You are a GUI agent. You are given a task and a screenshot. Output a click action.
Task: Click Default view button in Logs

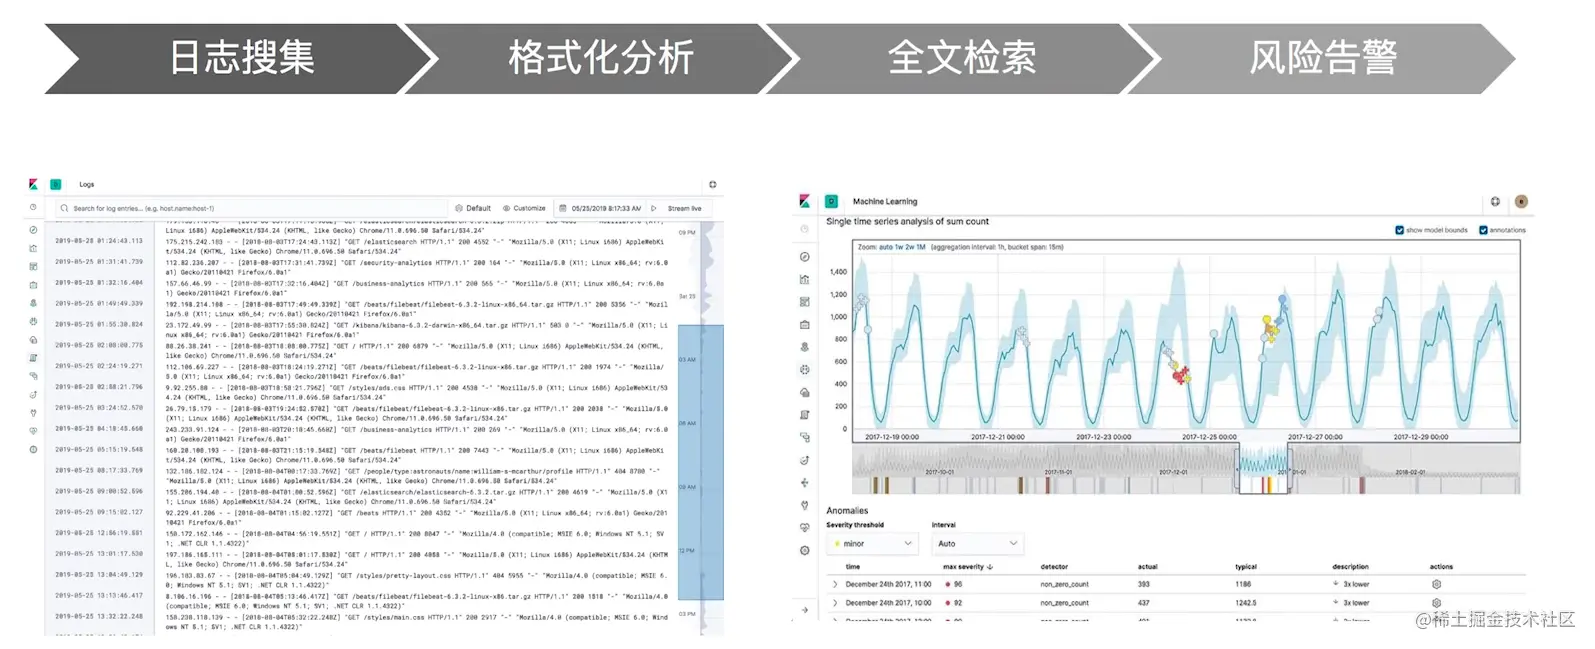(474, 208)
